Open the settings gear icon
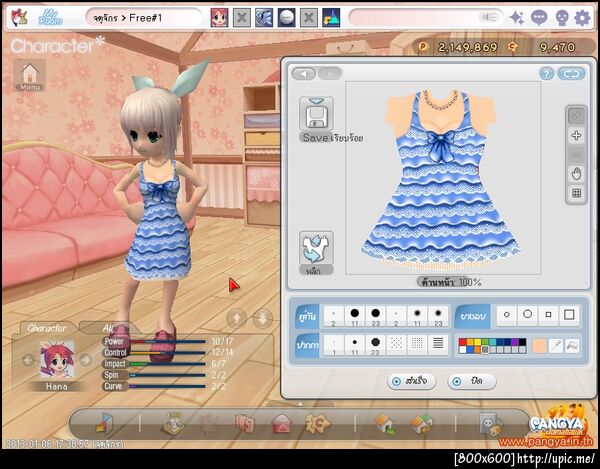Image resolution: width=600 pixels, height=469 pixels. [582, 18]
